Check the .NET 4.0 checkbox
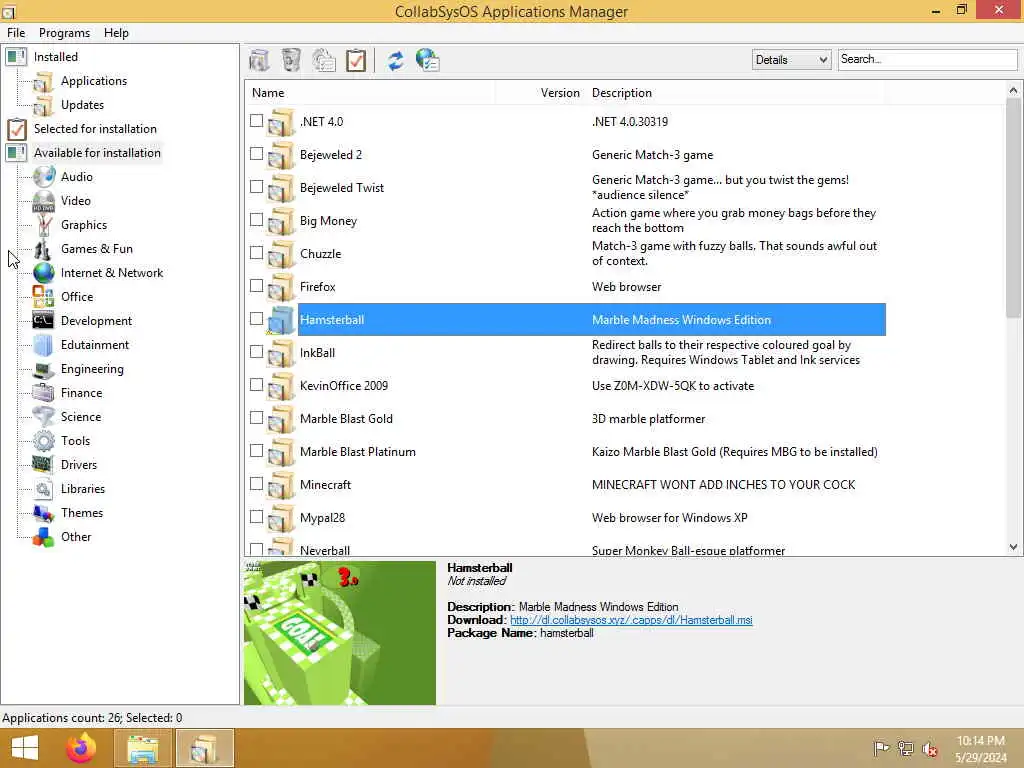 (257, 121)
